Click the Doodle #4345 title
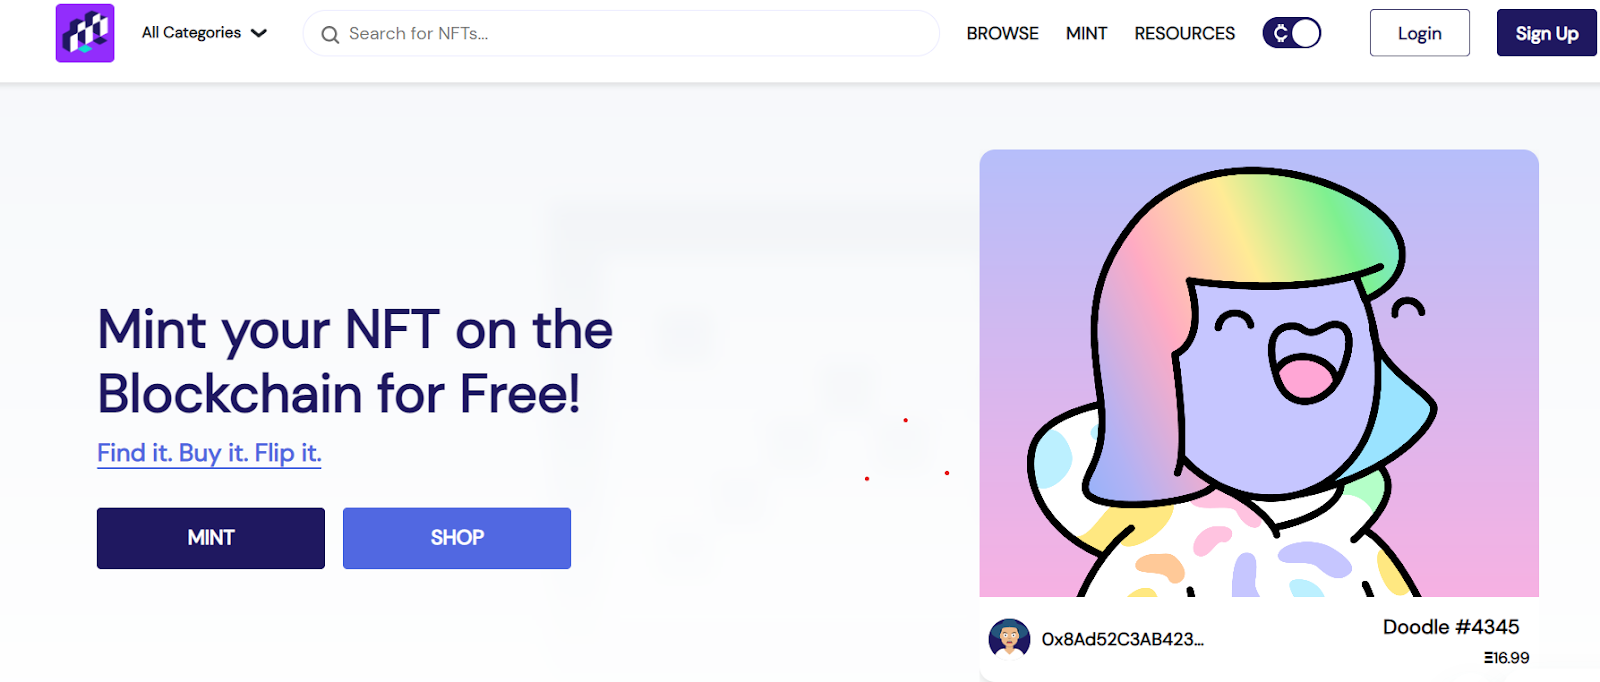This screenshot has width=1600, height=682. (x=1451, y=627)
